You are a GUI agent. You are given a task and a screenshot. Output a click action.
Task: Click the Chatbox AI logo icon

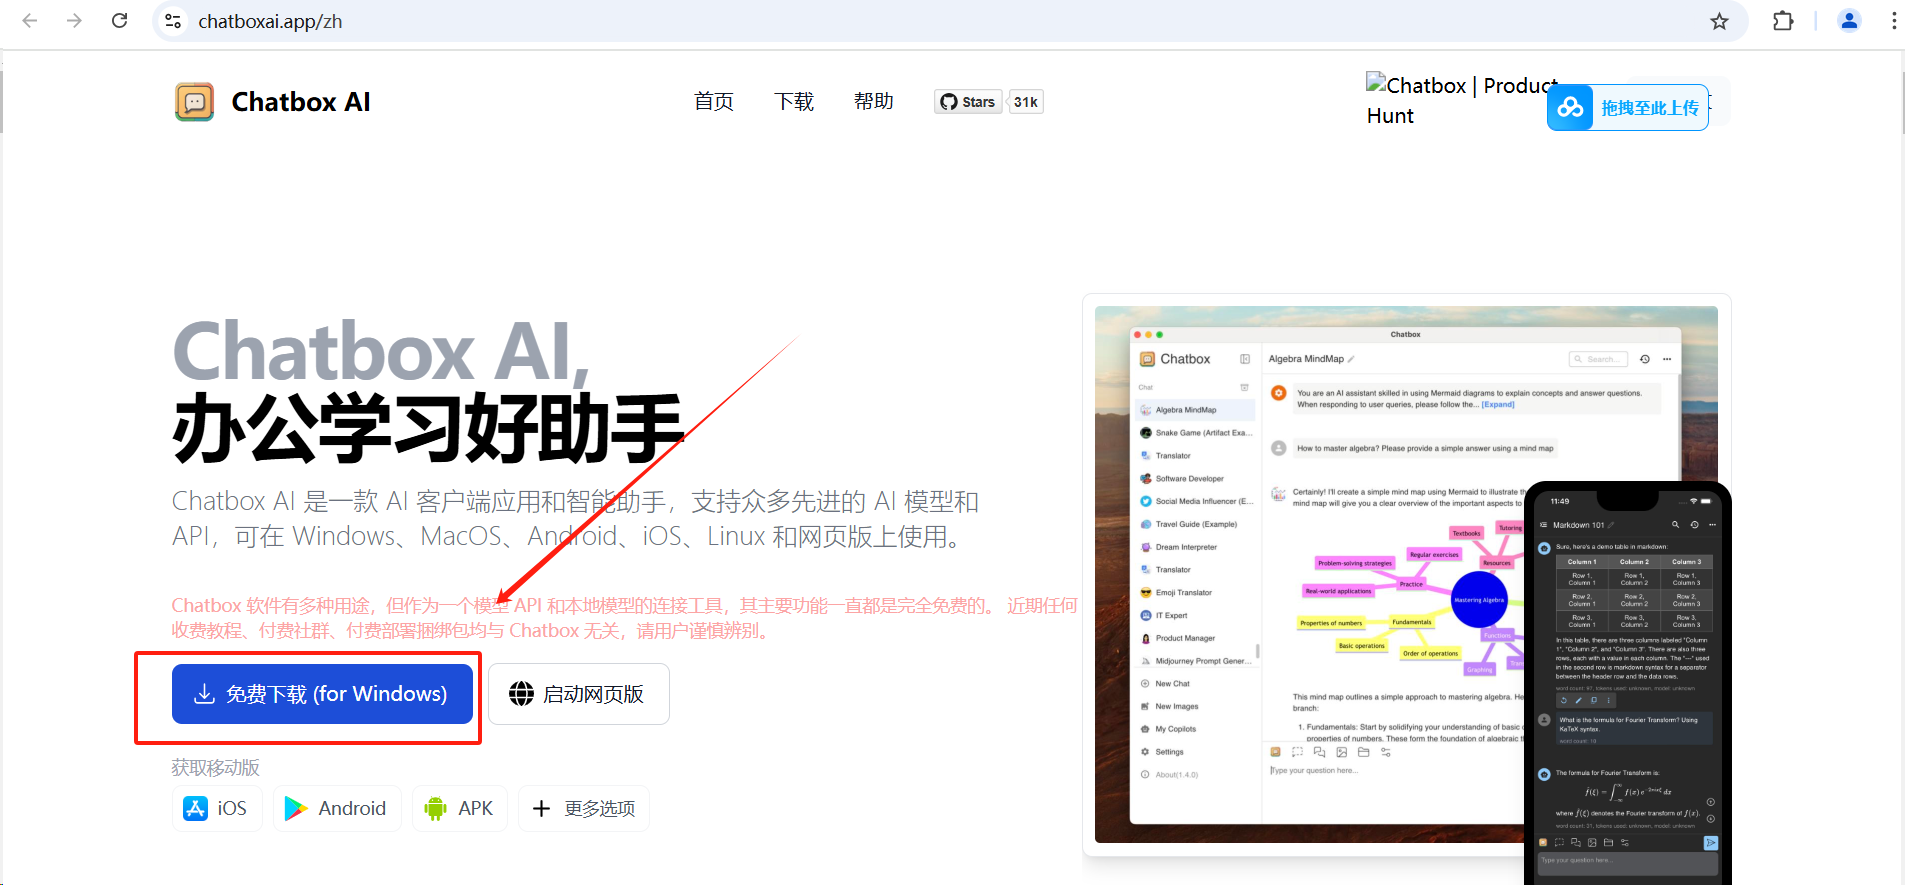[x=194, y=102]
